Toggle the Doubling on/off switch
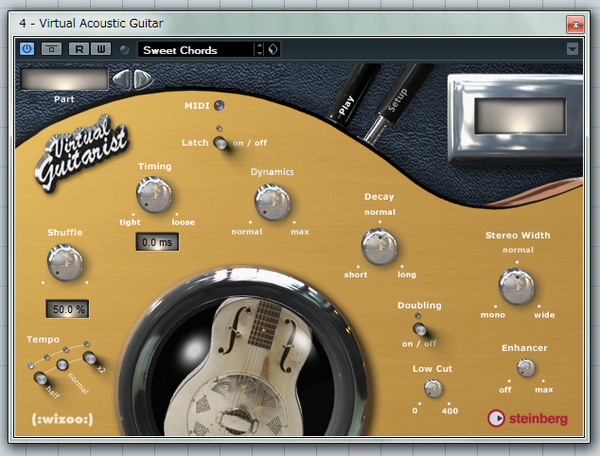Image resolution: width=600 pixels, height=456 pixels. [x=419, y=329]
